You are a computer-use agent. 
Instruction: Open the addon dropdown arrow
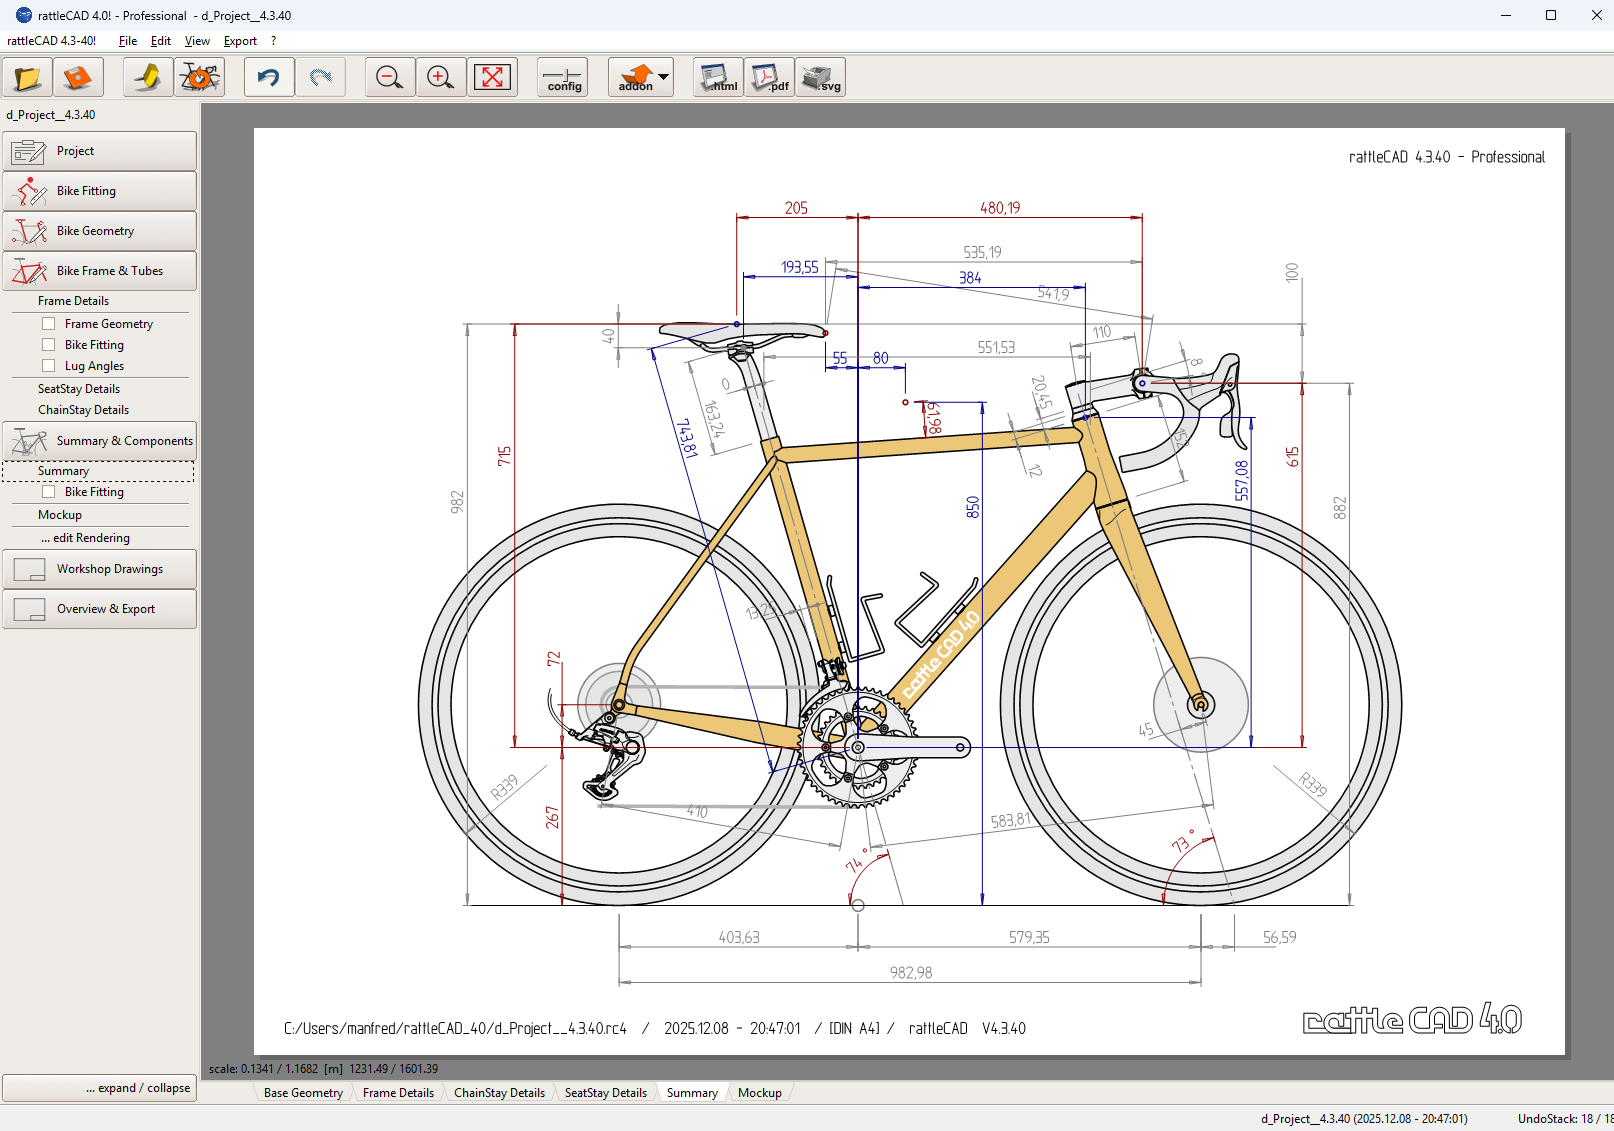coord(663,77)
